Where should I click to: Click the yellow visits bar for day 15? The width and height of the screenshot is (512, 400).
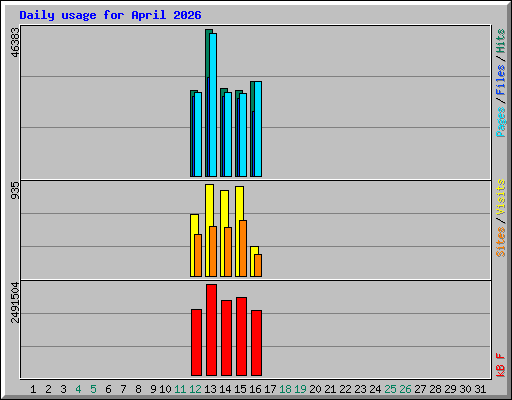point(238,231)
